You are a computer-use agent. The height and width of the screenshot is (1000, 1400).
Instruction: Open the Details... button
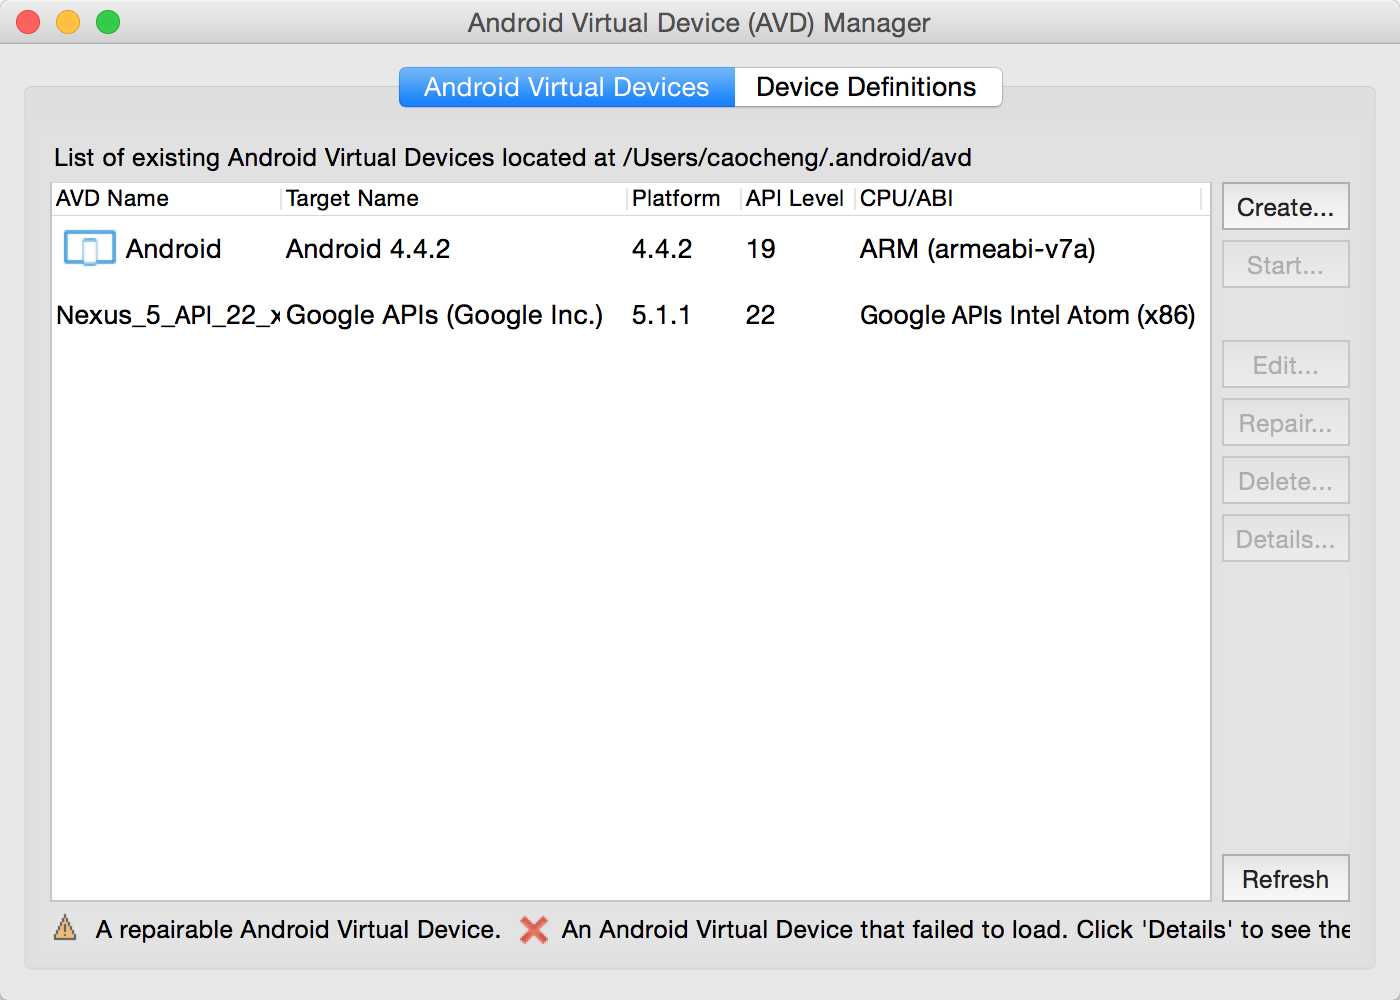(1285, 539)
